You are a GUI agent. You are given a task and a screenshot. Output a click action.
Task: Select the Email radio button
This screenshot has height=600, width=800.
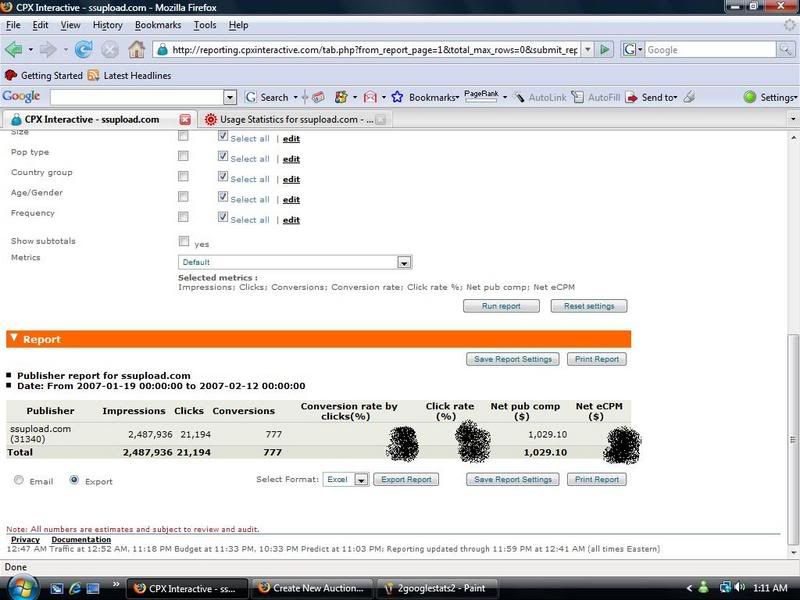[19, 480]
